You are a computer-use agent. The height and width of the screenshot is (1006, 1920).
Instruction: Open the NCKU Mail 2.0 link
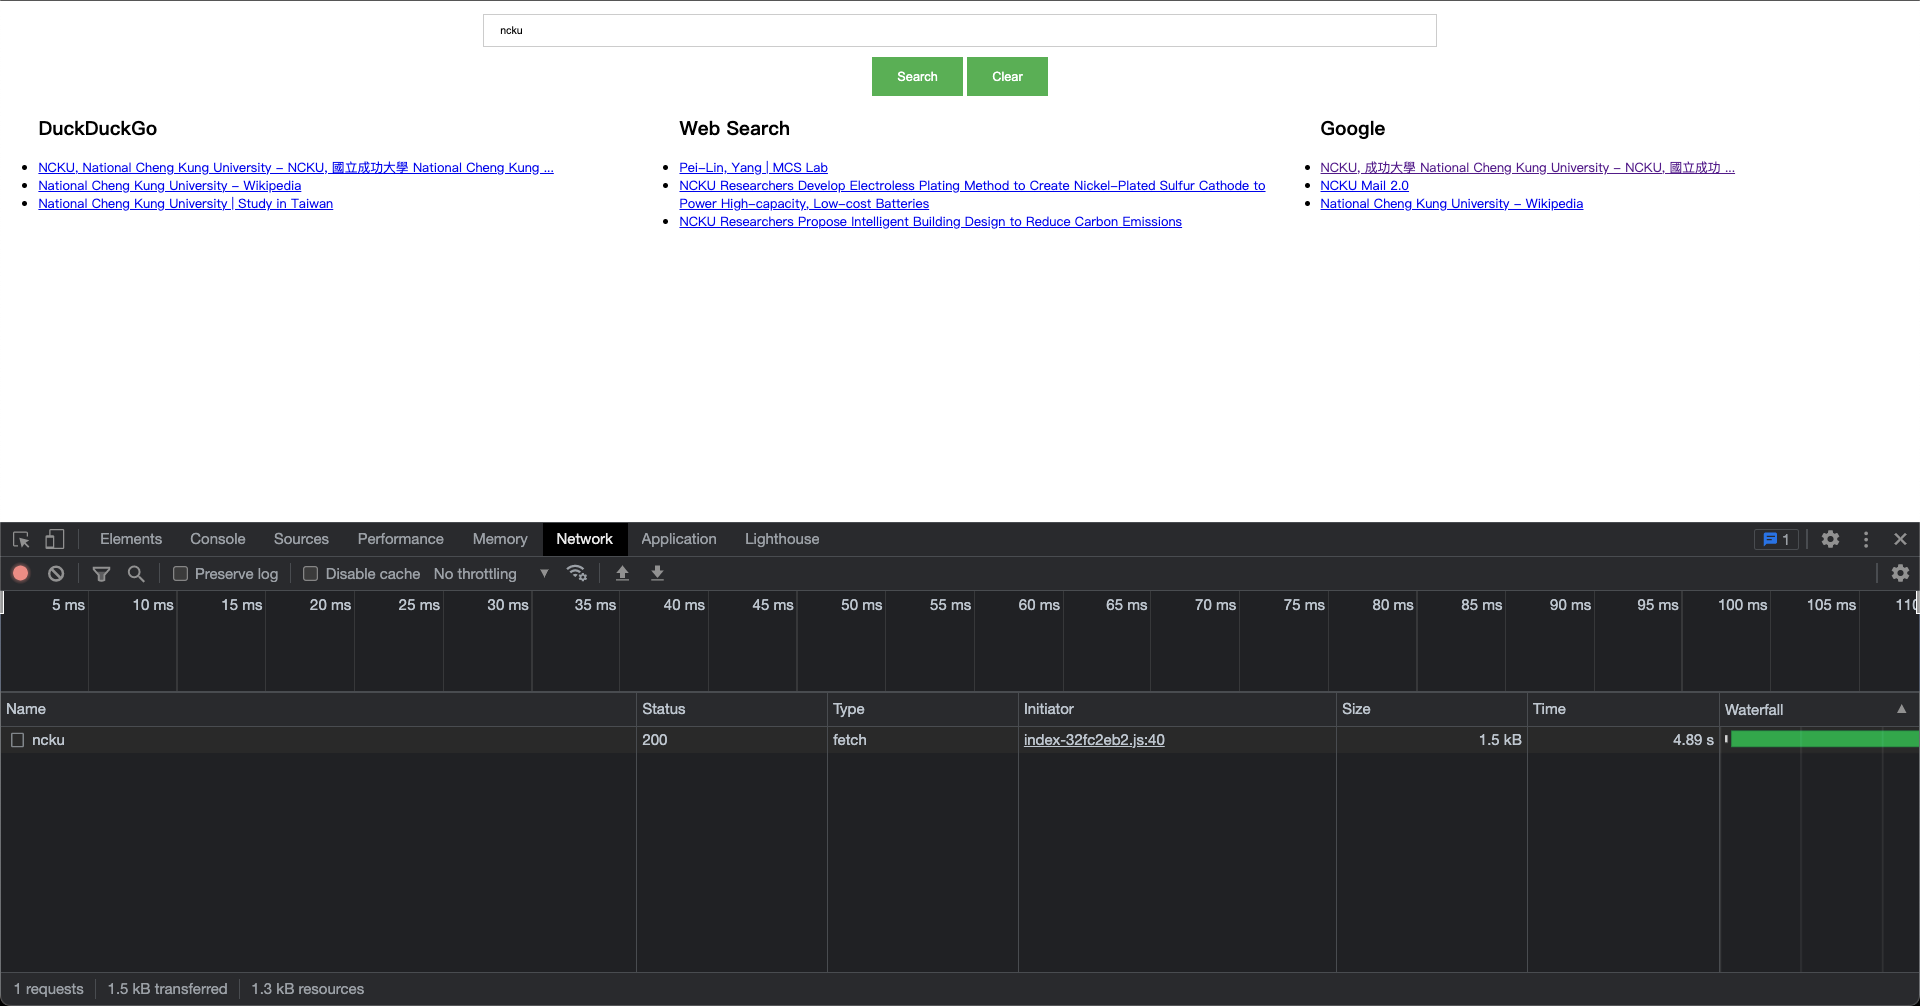(x=1364, y=186)
